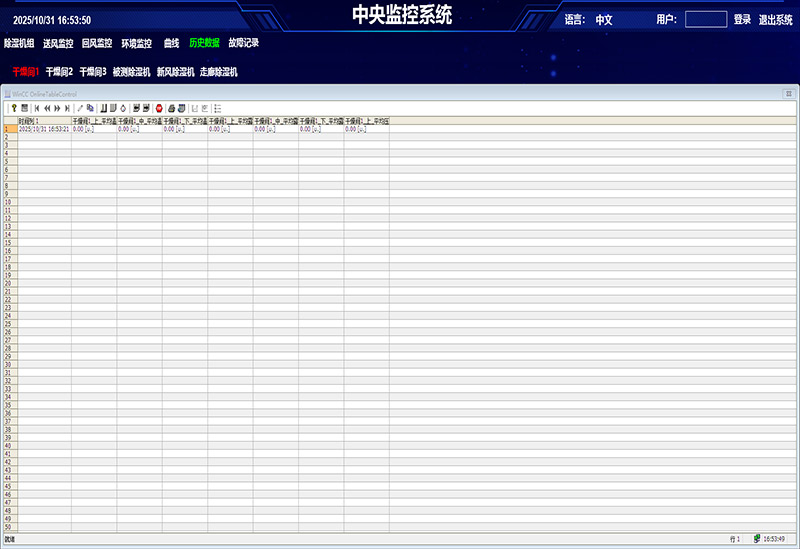Viewport: 800px width, 549px height.
Task: Go to the previous data record
Action: 47,107
